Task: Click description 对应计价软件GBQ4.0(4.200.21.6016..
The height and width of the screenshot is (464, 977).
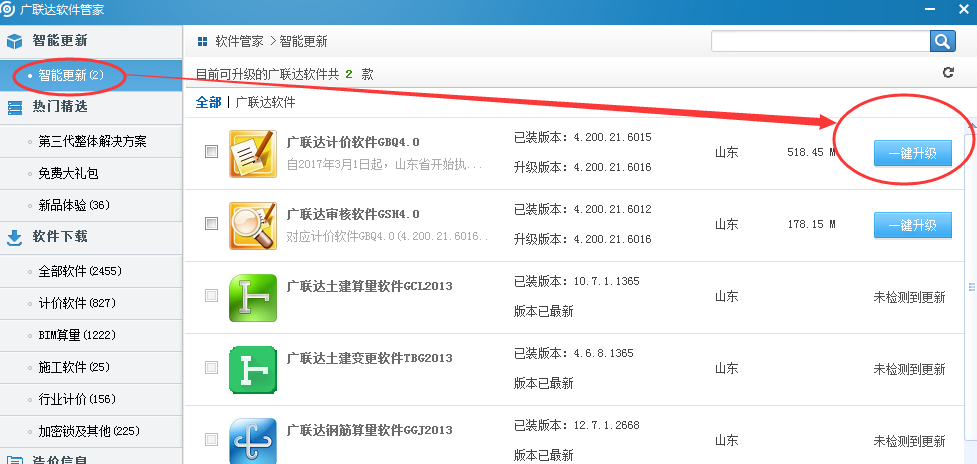Action: [x=388, y=237]
